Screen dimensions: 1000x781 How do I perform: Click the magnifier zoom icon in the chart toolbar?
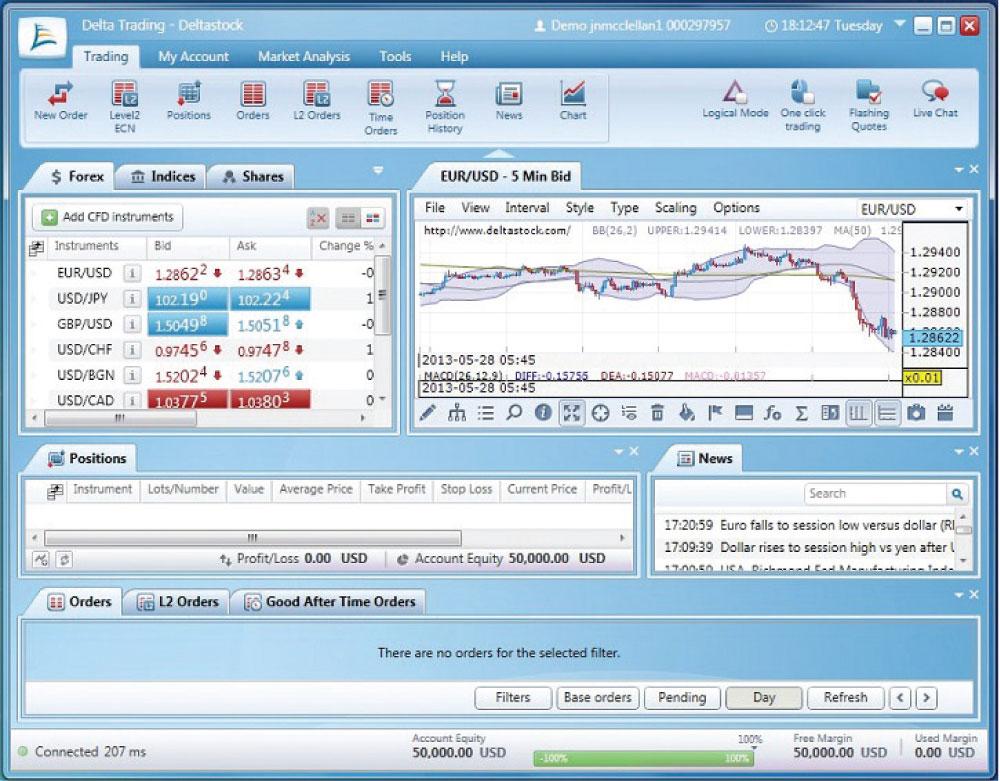pos(513,413)
